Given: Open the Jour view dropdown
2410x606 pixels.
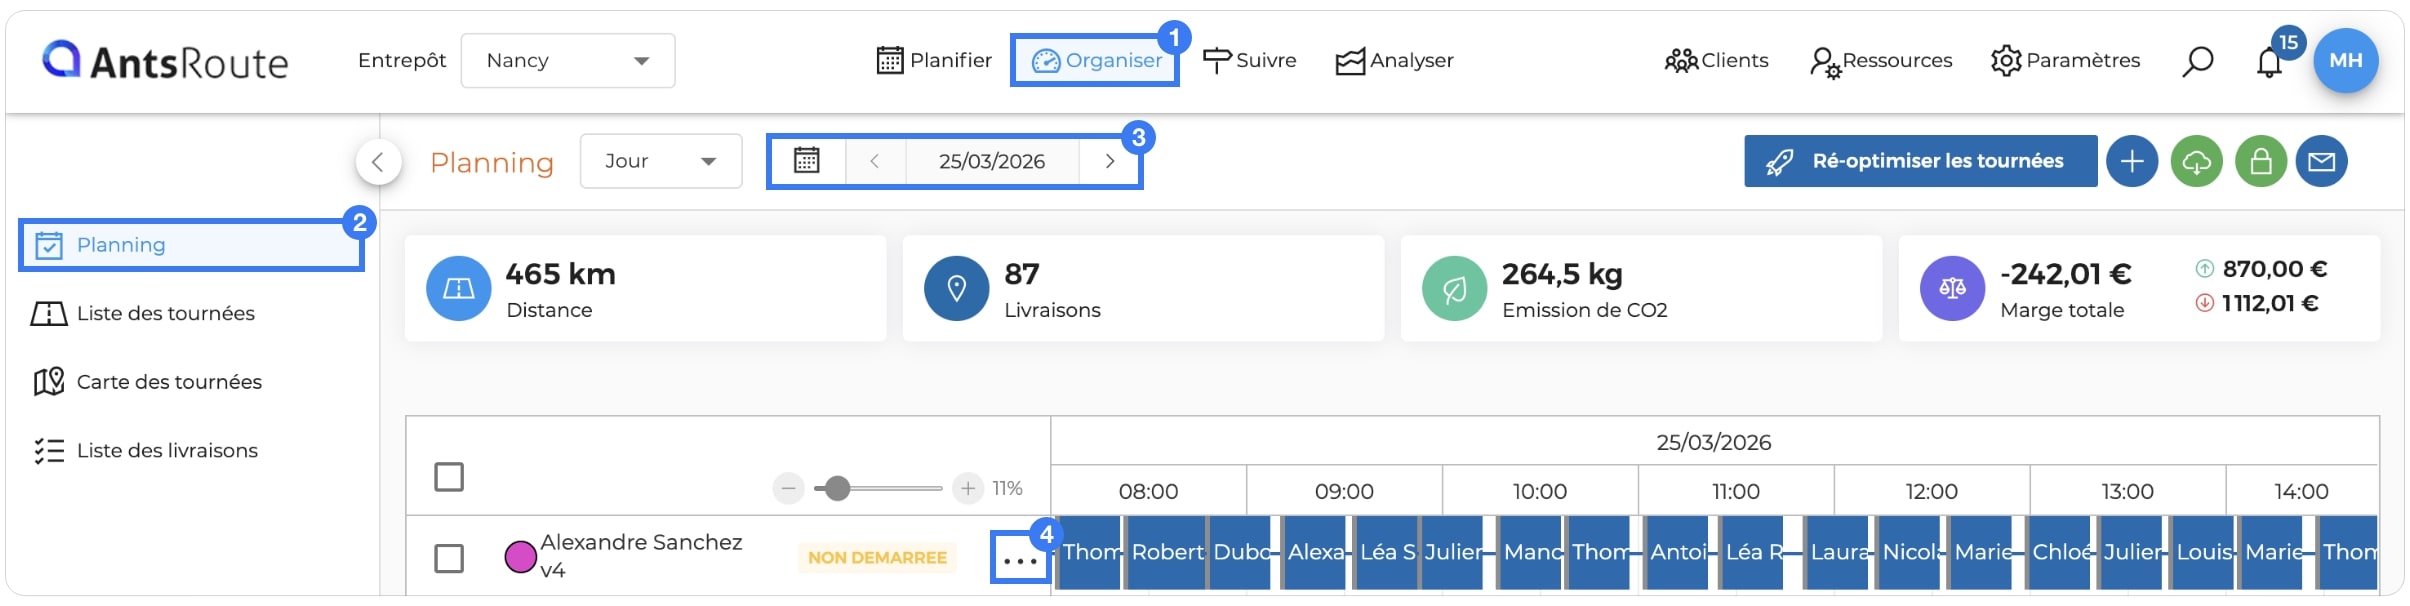Looking at the screenshot, I should tap(661, 161).
